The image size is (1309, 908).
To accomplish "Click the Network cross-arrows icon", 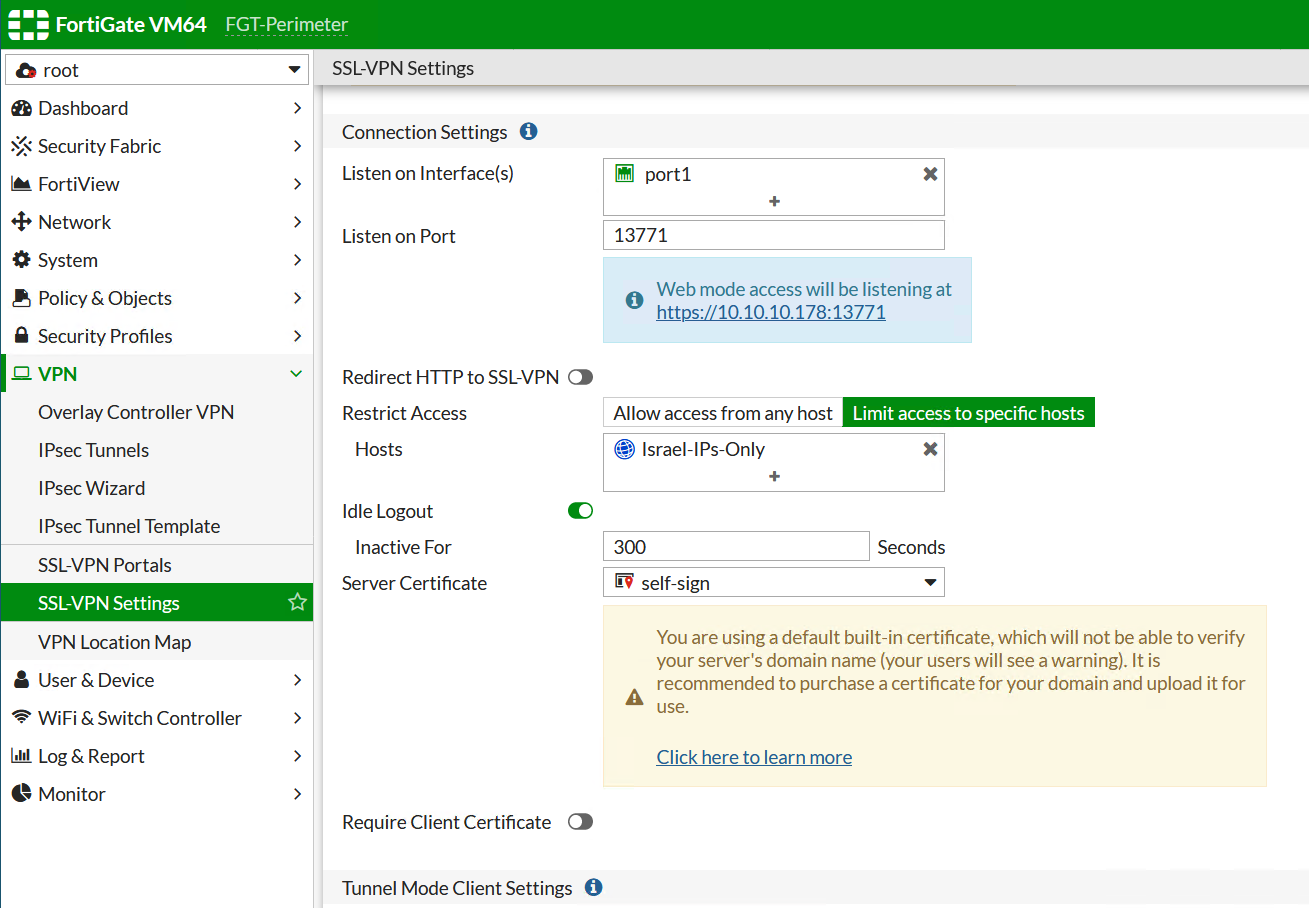I will pyautogui.click(x=21, y=222).
